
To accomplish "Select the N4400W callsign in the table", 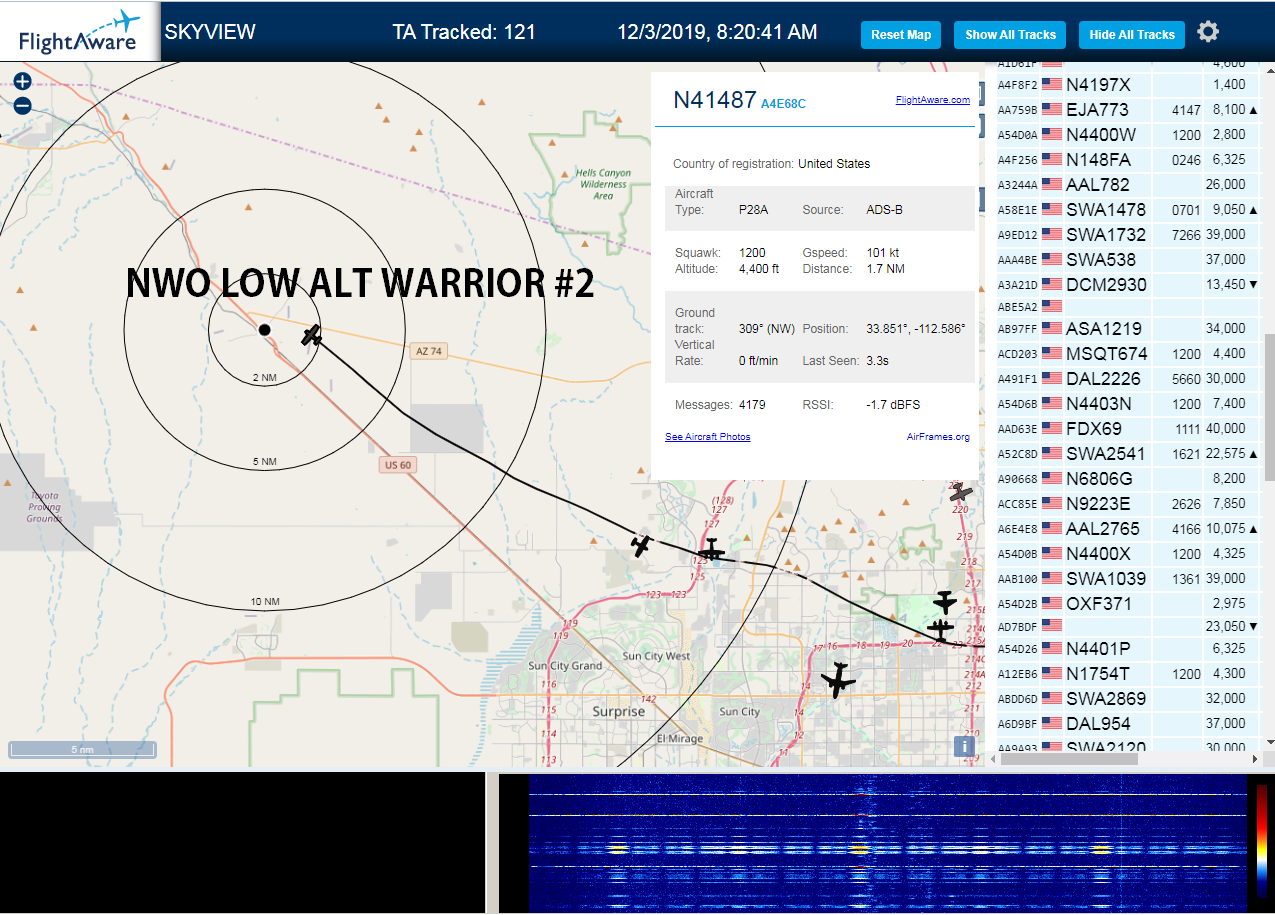I will click(x=1100, y=135).
